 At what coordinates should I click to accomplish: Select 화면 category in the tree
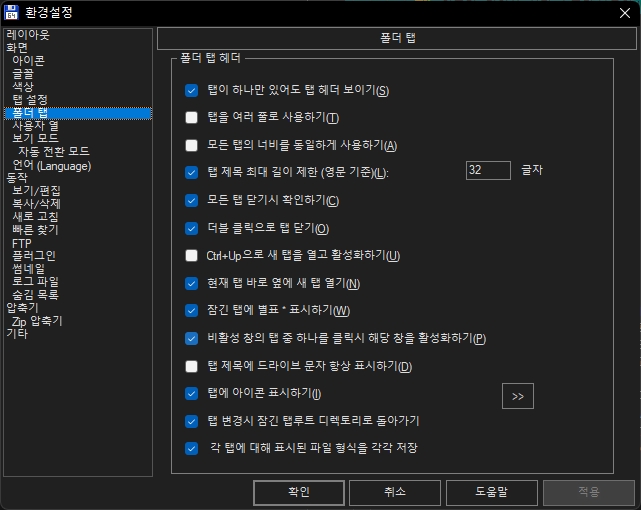click(17, 48)
